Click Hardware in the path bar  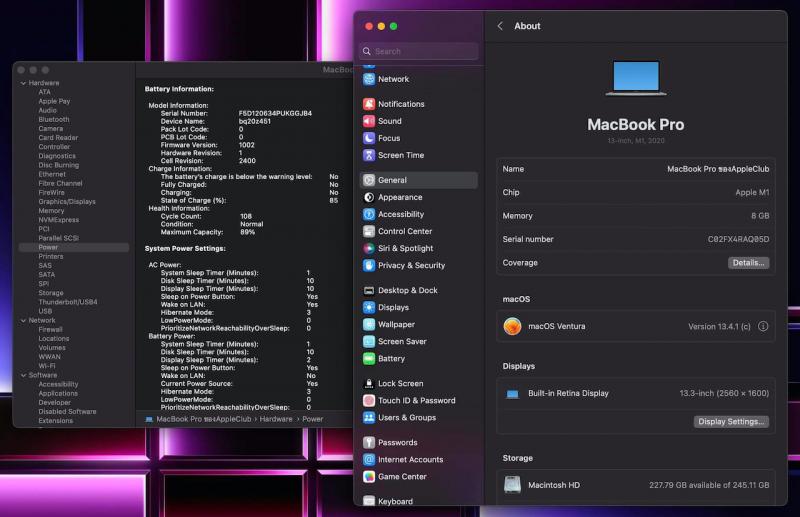pyautogui.click(x=276, y=419)
